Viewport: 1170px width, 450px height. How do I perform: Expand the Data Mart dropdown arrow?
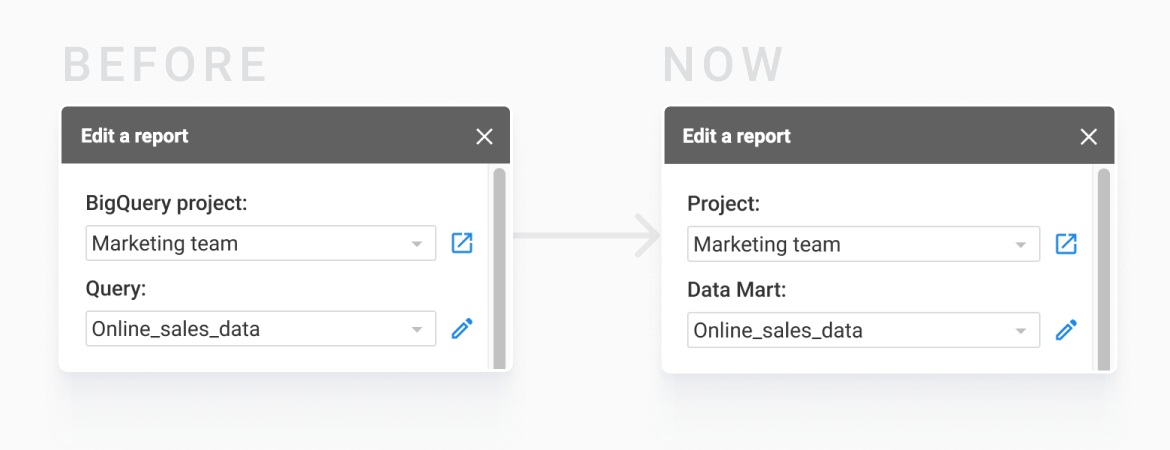click(1021, 331)
